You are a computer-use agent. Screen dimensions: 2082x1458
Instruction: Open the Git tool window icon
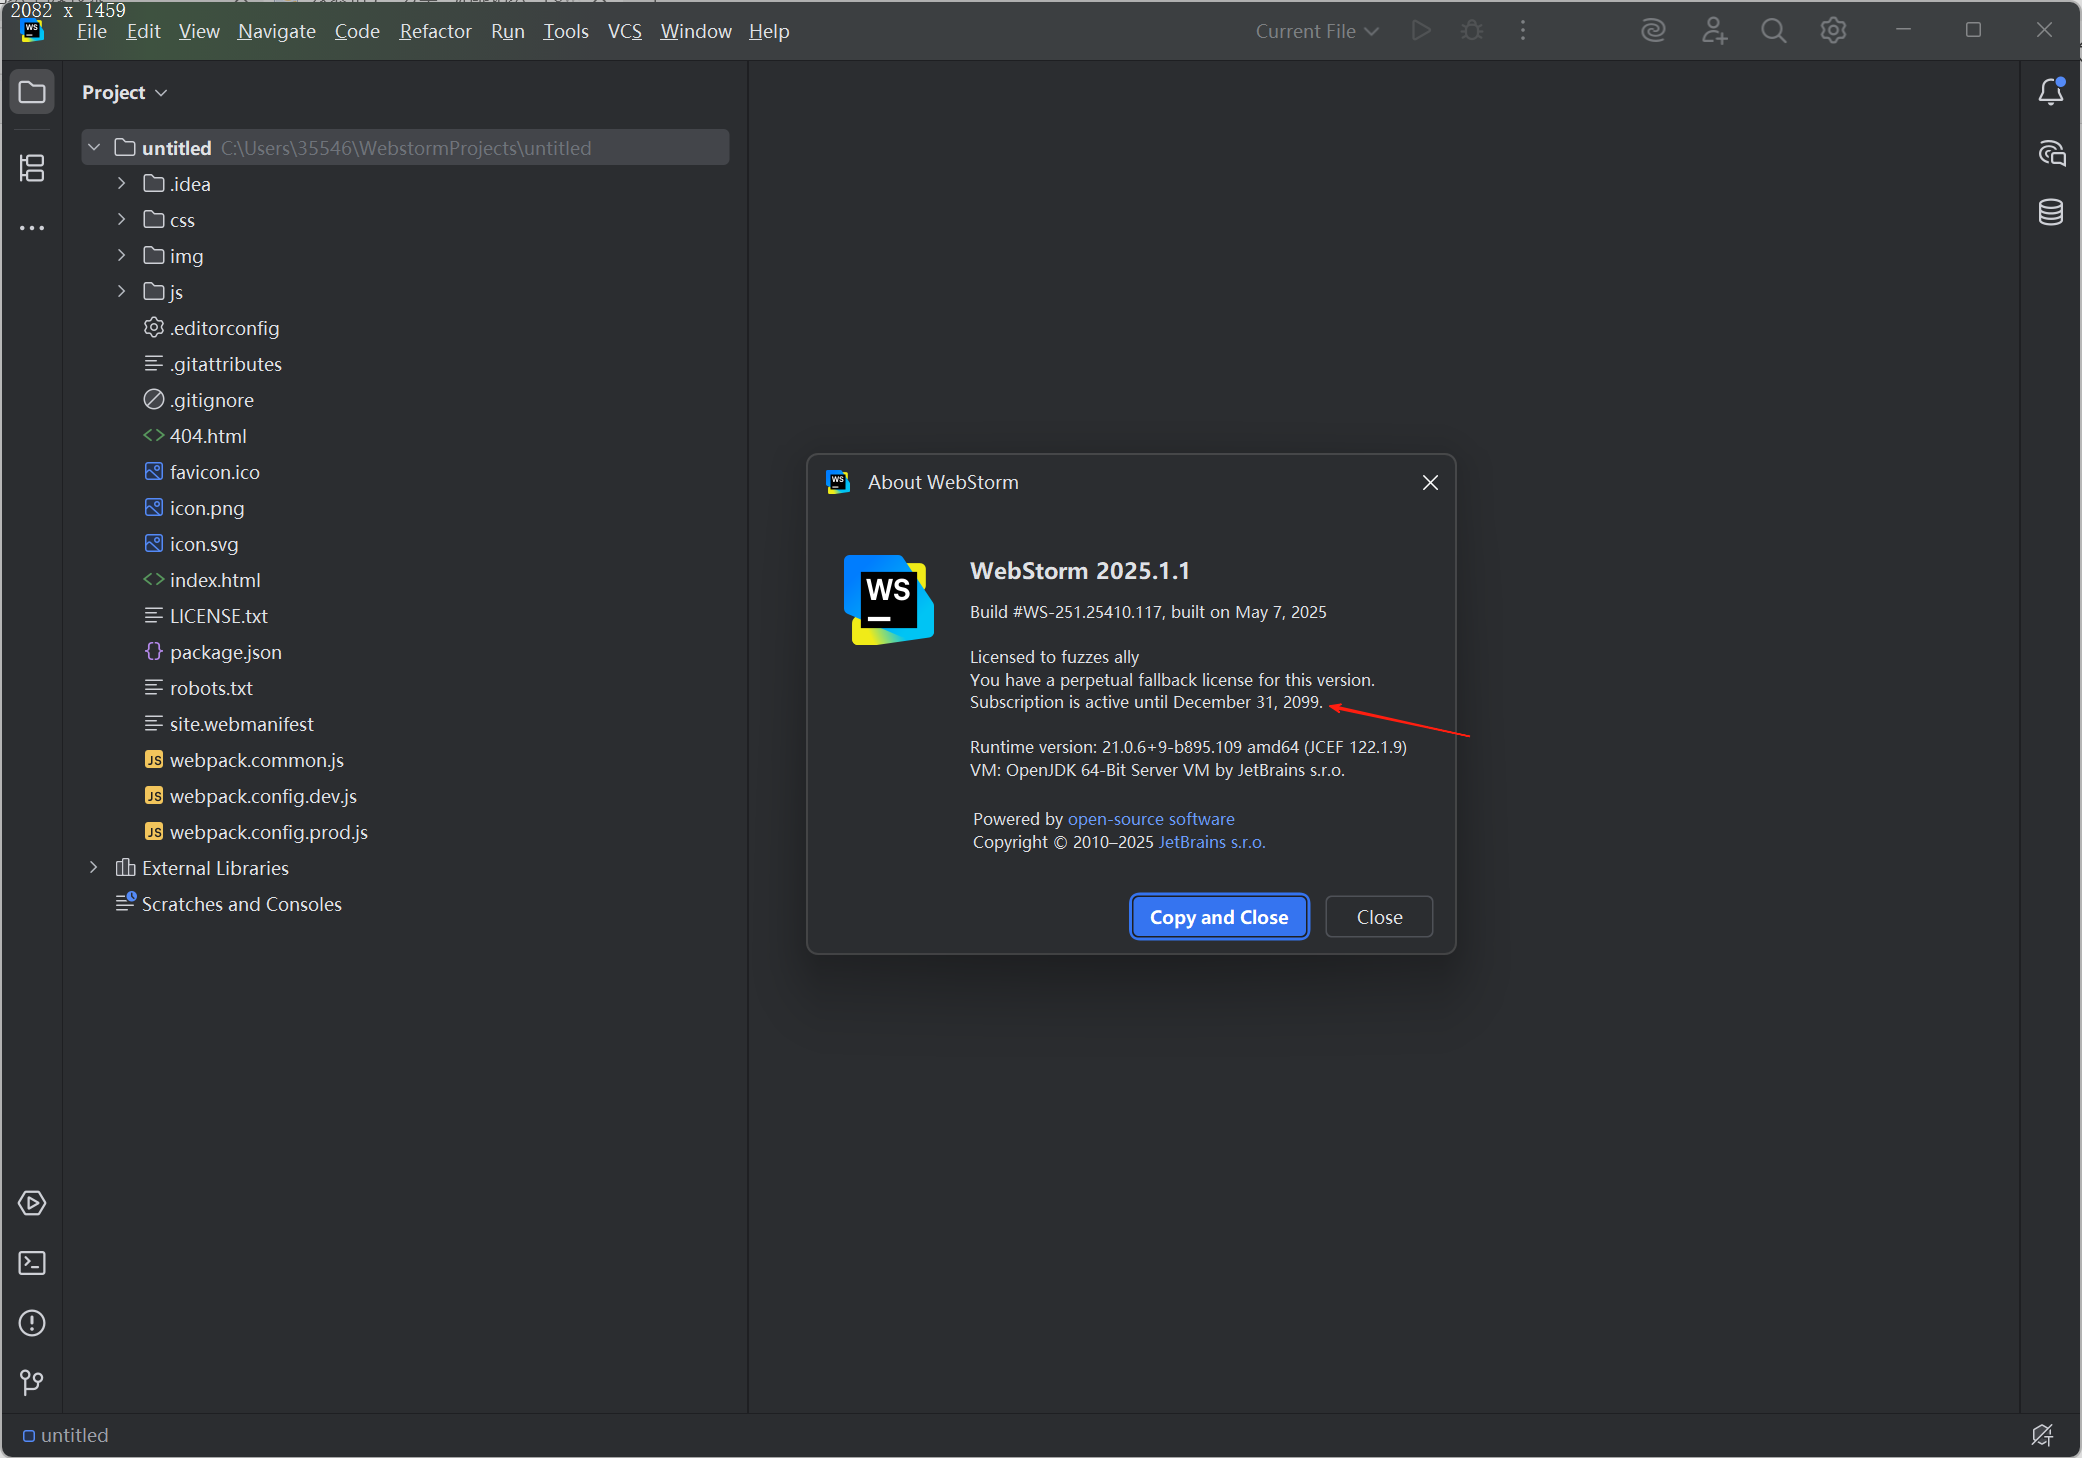32,1382
